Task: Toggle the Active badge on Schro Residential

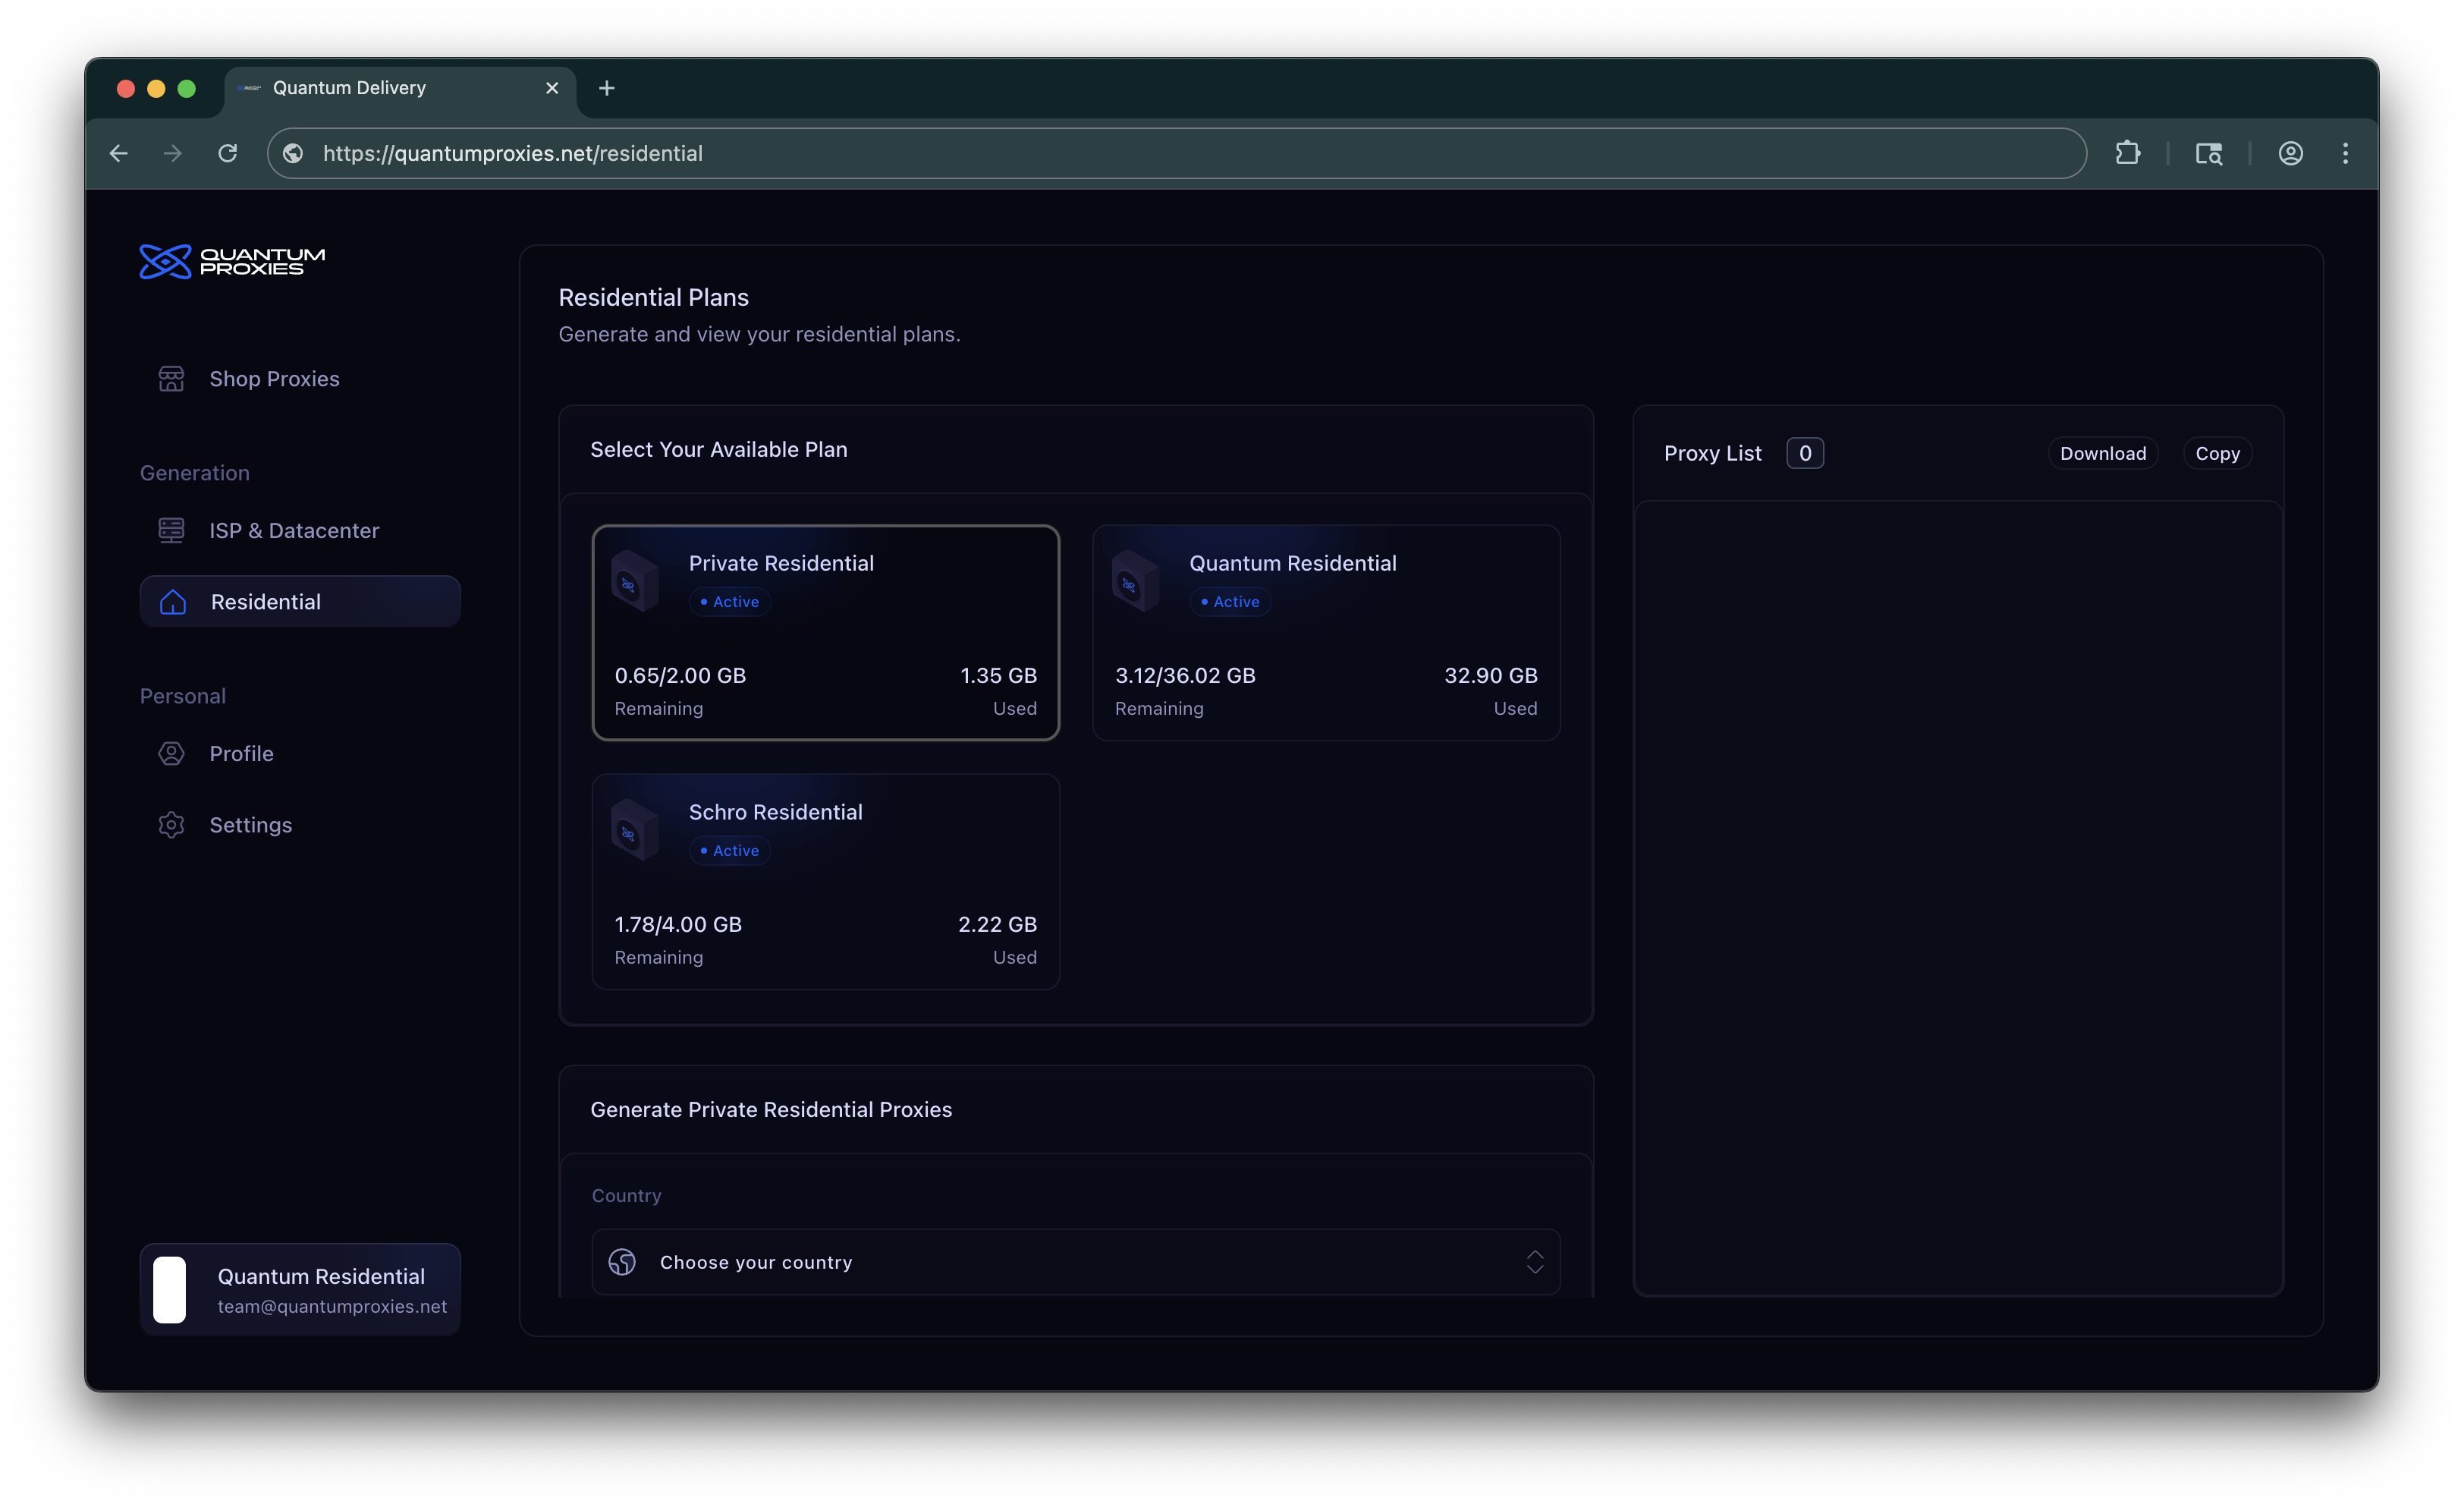Action: point(729,850)
